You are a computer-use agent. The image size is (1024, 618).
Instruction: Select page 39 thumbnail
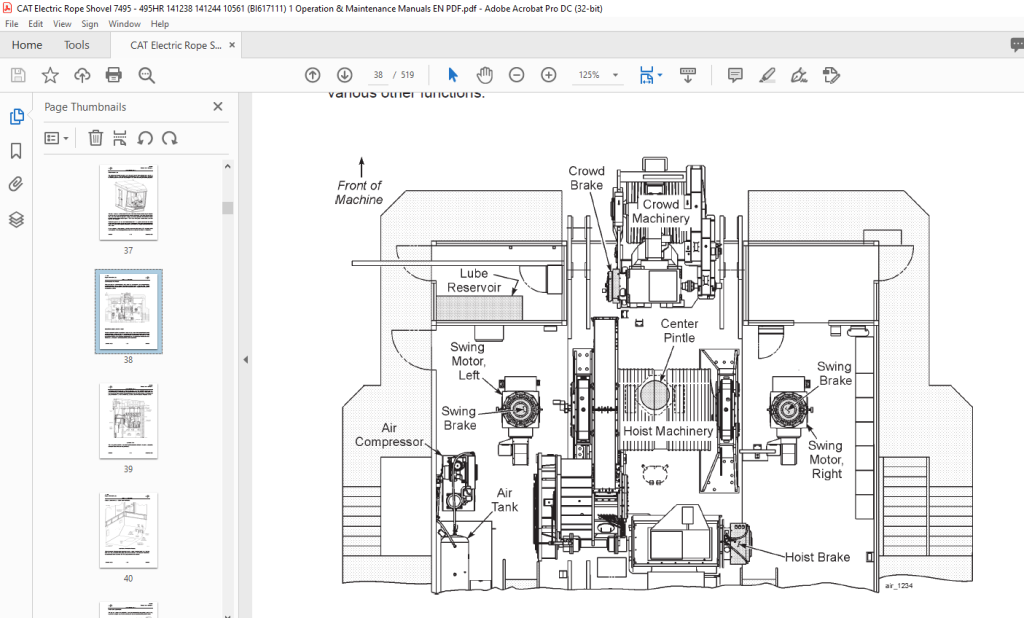pyautogui.click(x=129, y=421)
